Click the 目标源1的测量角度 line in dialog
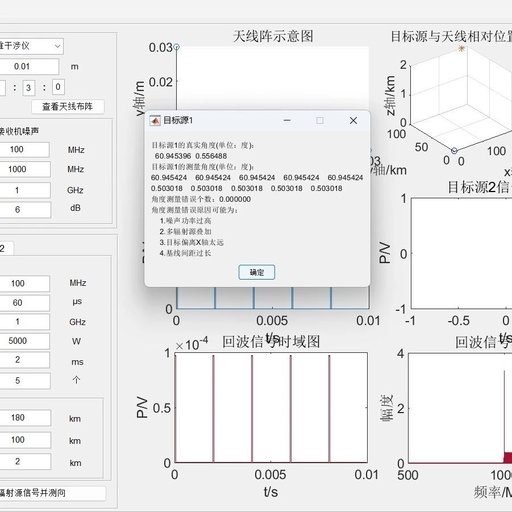The width and height of the screenshot is (512, 512). pyautogui.click(x=203, y=167)
